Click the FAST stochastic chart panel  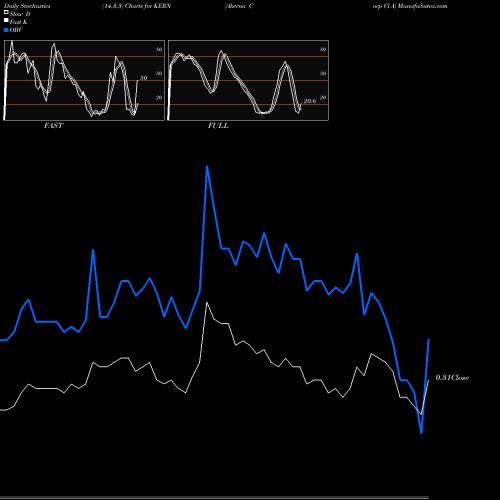[x=84, y=80]
